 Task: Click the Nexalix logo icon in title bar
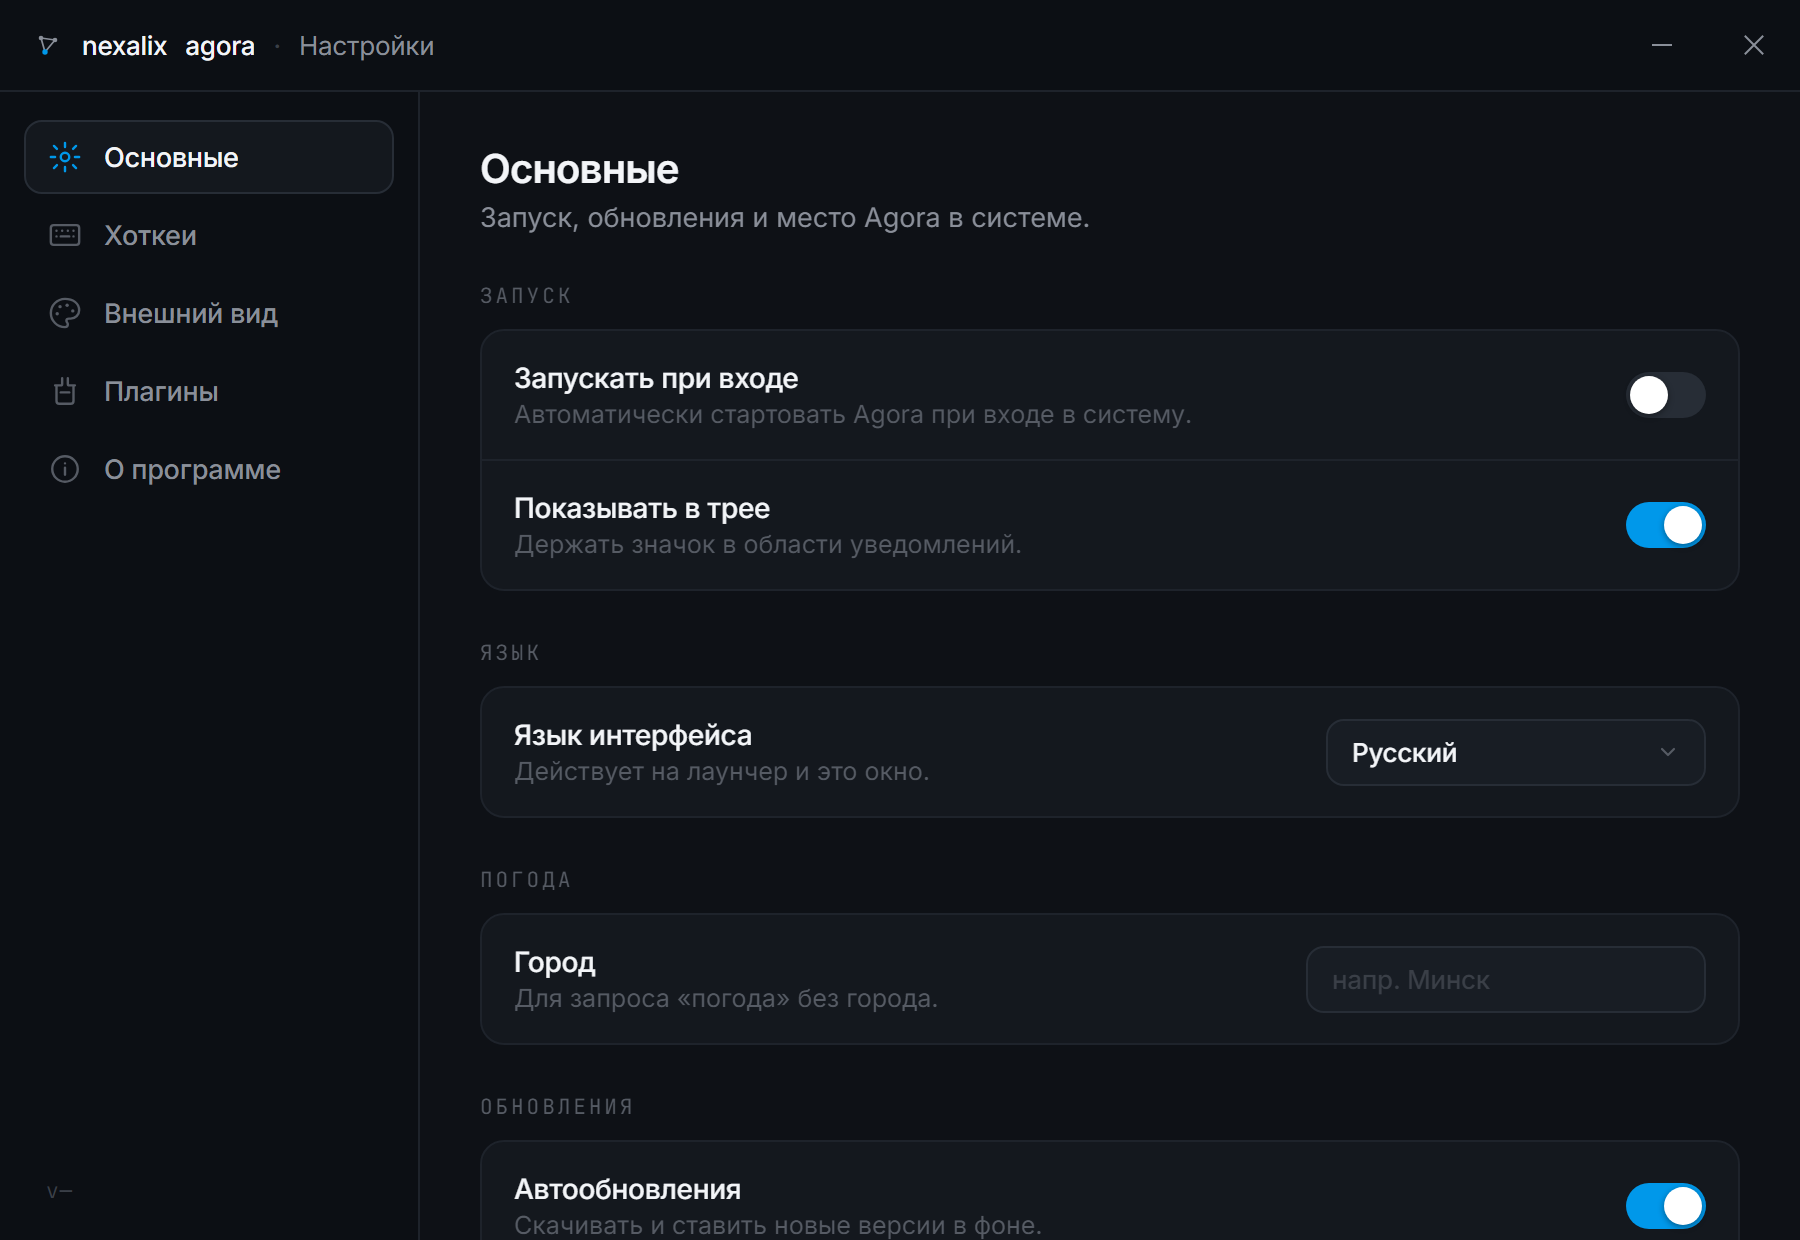point(47,45)
